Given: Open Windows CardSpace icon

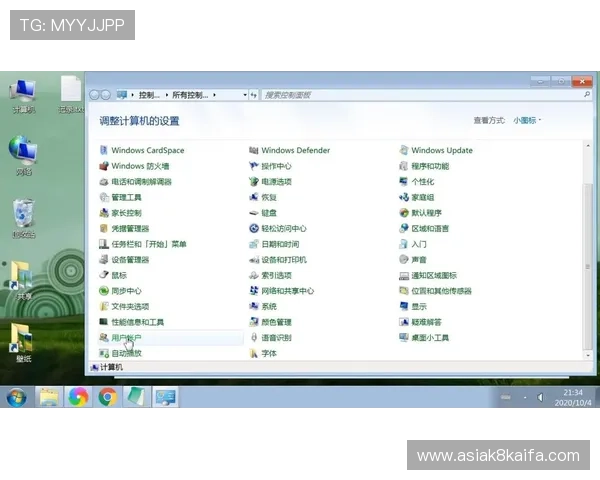Looking at the screenshot, I should 103,150.
